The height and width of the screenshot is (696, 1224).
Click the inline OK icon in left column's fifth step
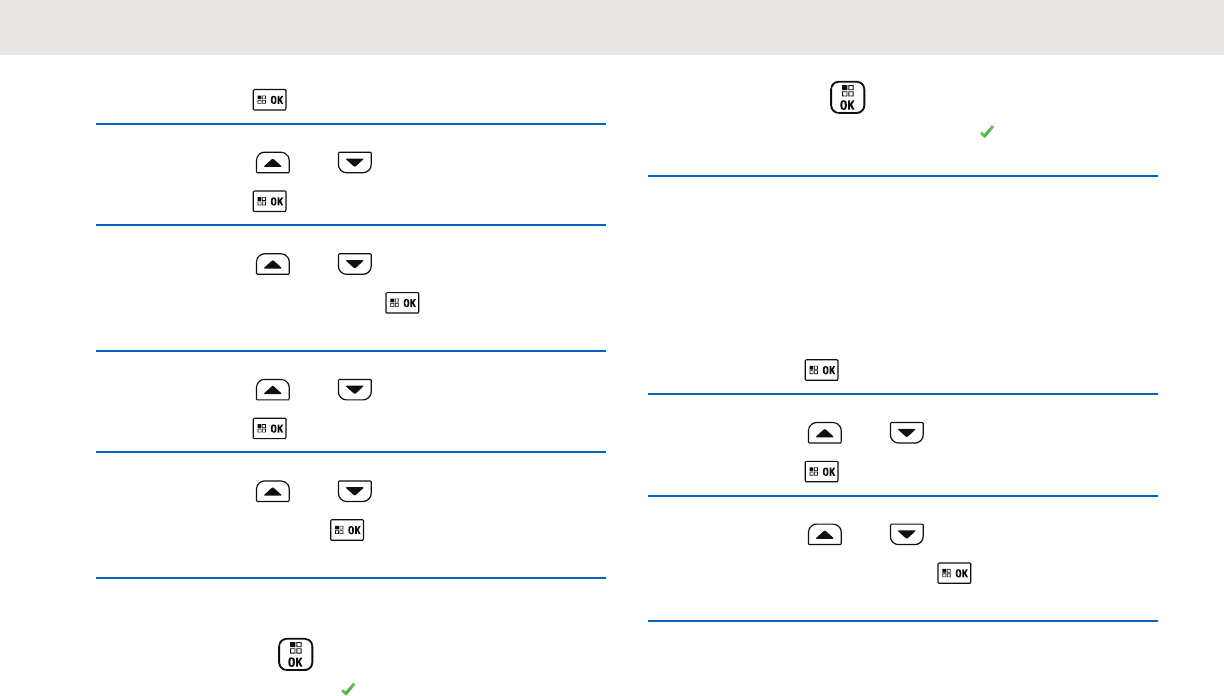(347, 528)
